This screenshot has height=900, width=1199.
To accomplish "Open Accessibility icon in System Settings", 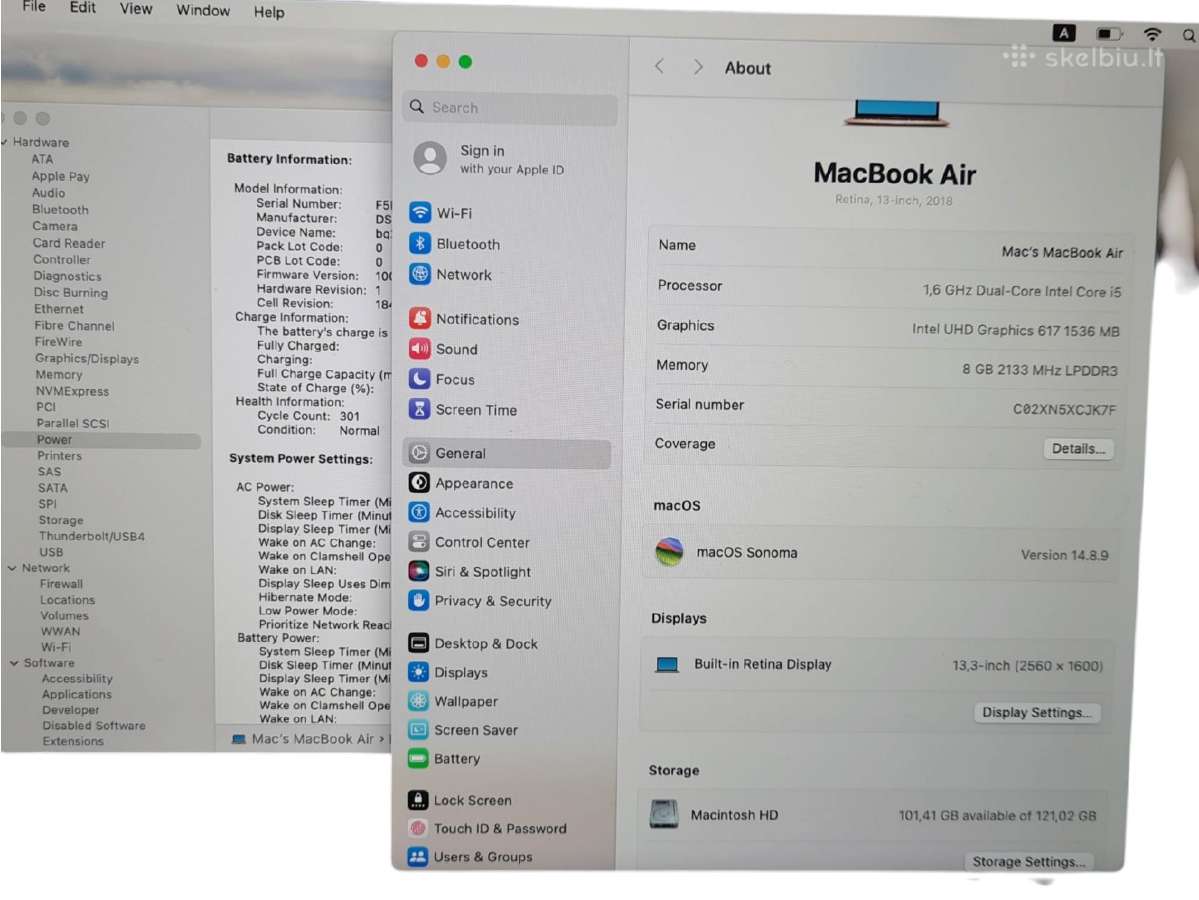I will 419,512.
